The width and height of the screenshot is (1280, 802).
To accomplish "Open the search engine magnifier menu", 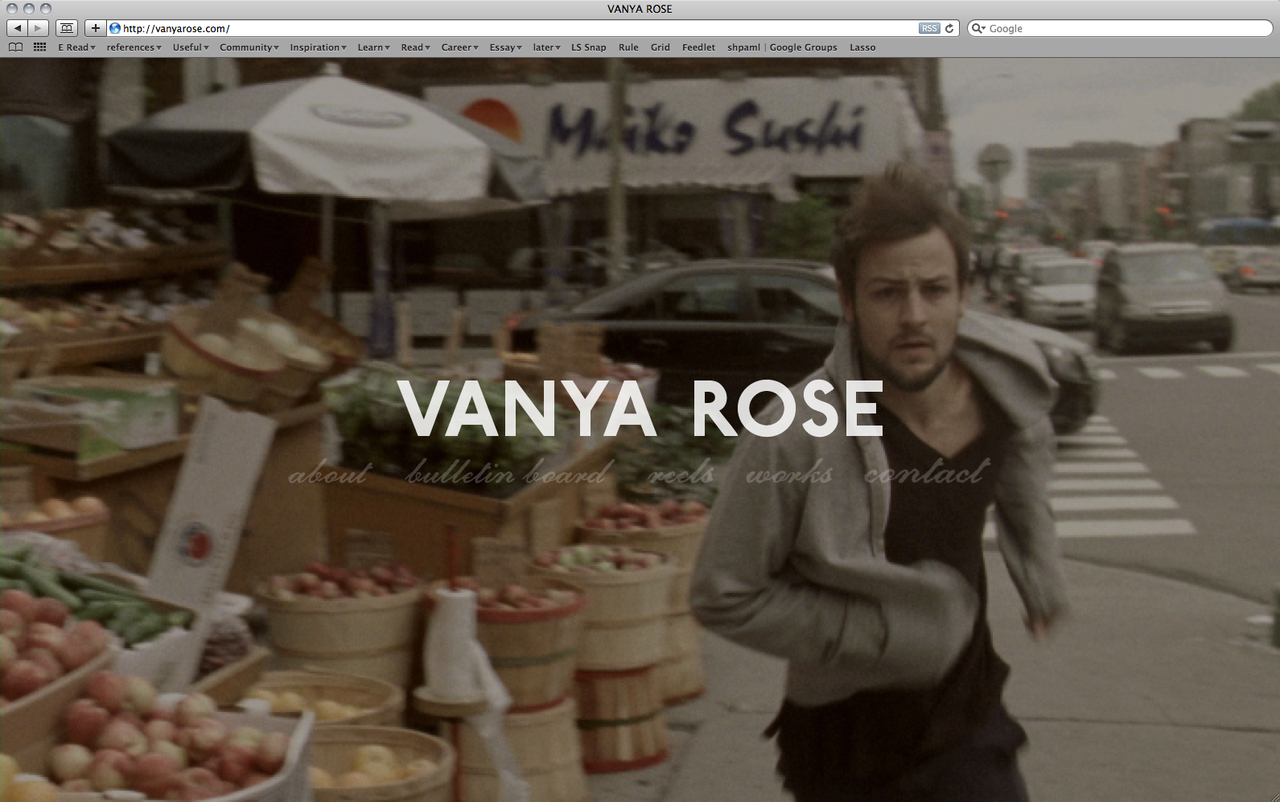I will tap(978, 28).
